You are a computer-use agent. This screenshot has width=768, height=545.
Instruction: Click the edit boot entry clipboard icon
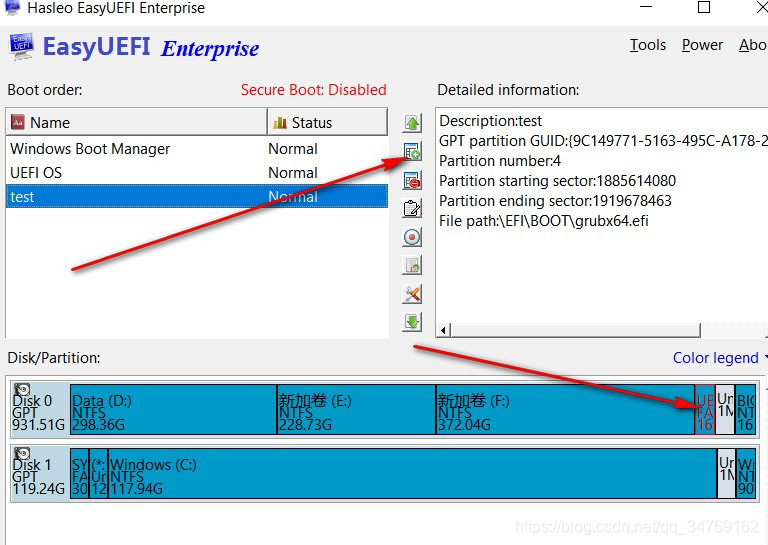(412, 209)
